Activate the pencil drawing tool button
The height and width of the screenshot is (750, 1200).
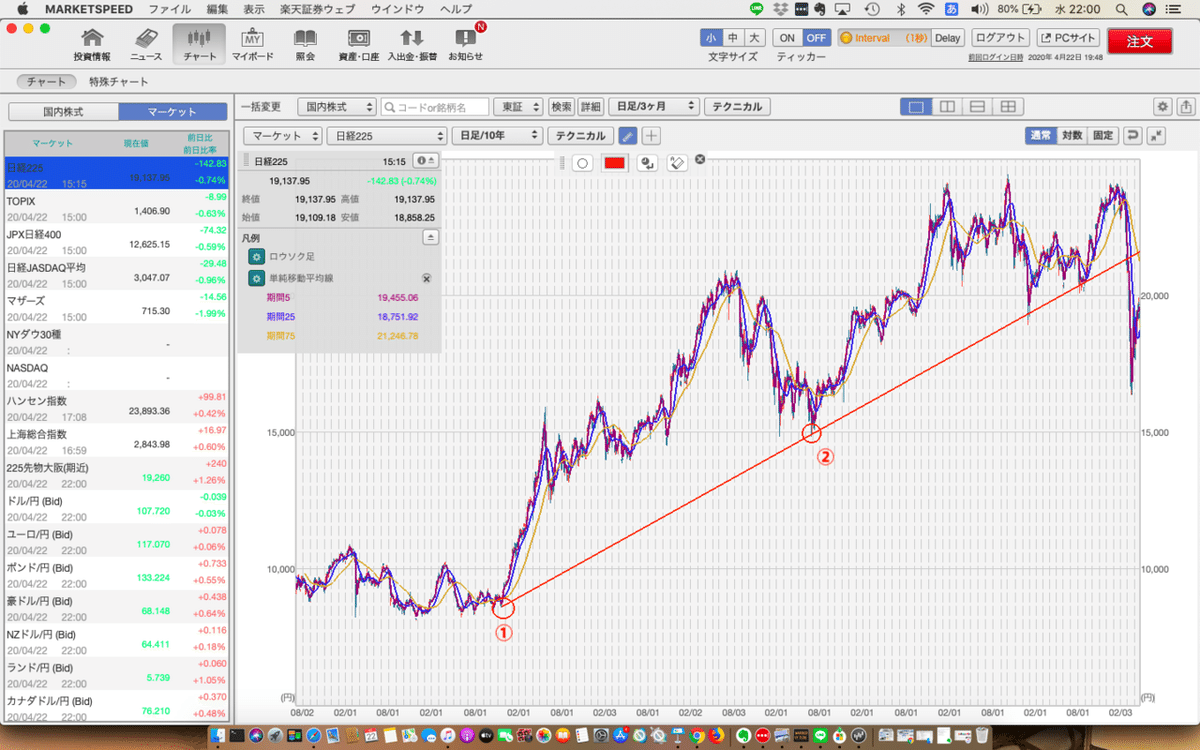click(628, 135)
